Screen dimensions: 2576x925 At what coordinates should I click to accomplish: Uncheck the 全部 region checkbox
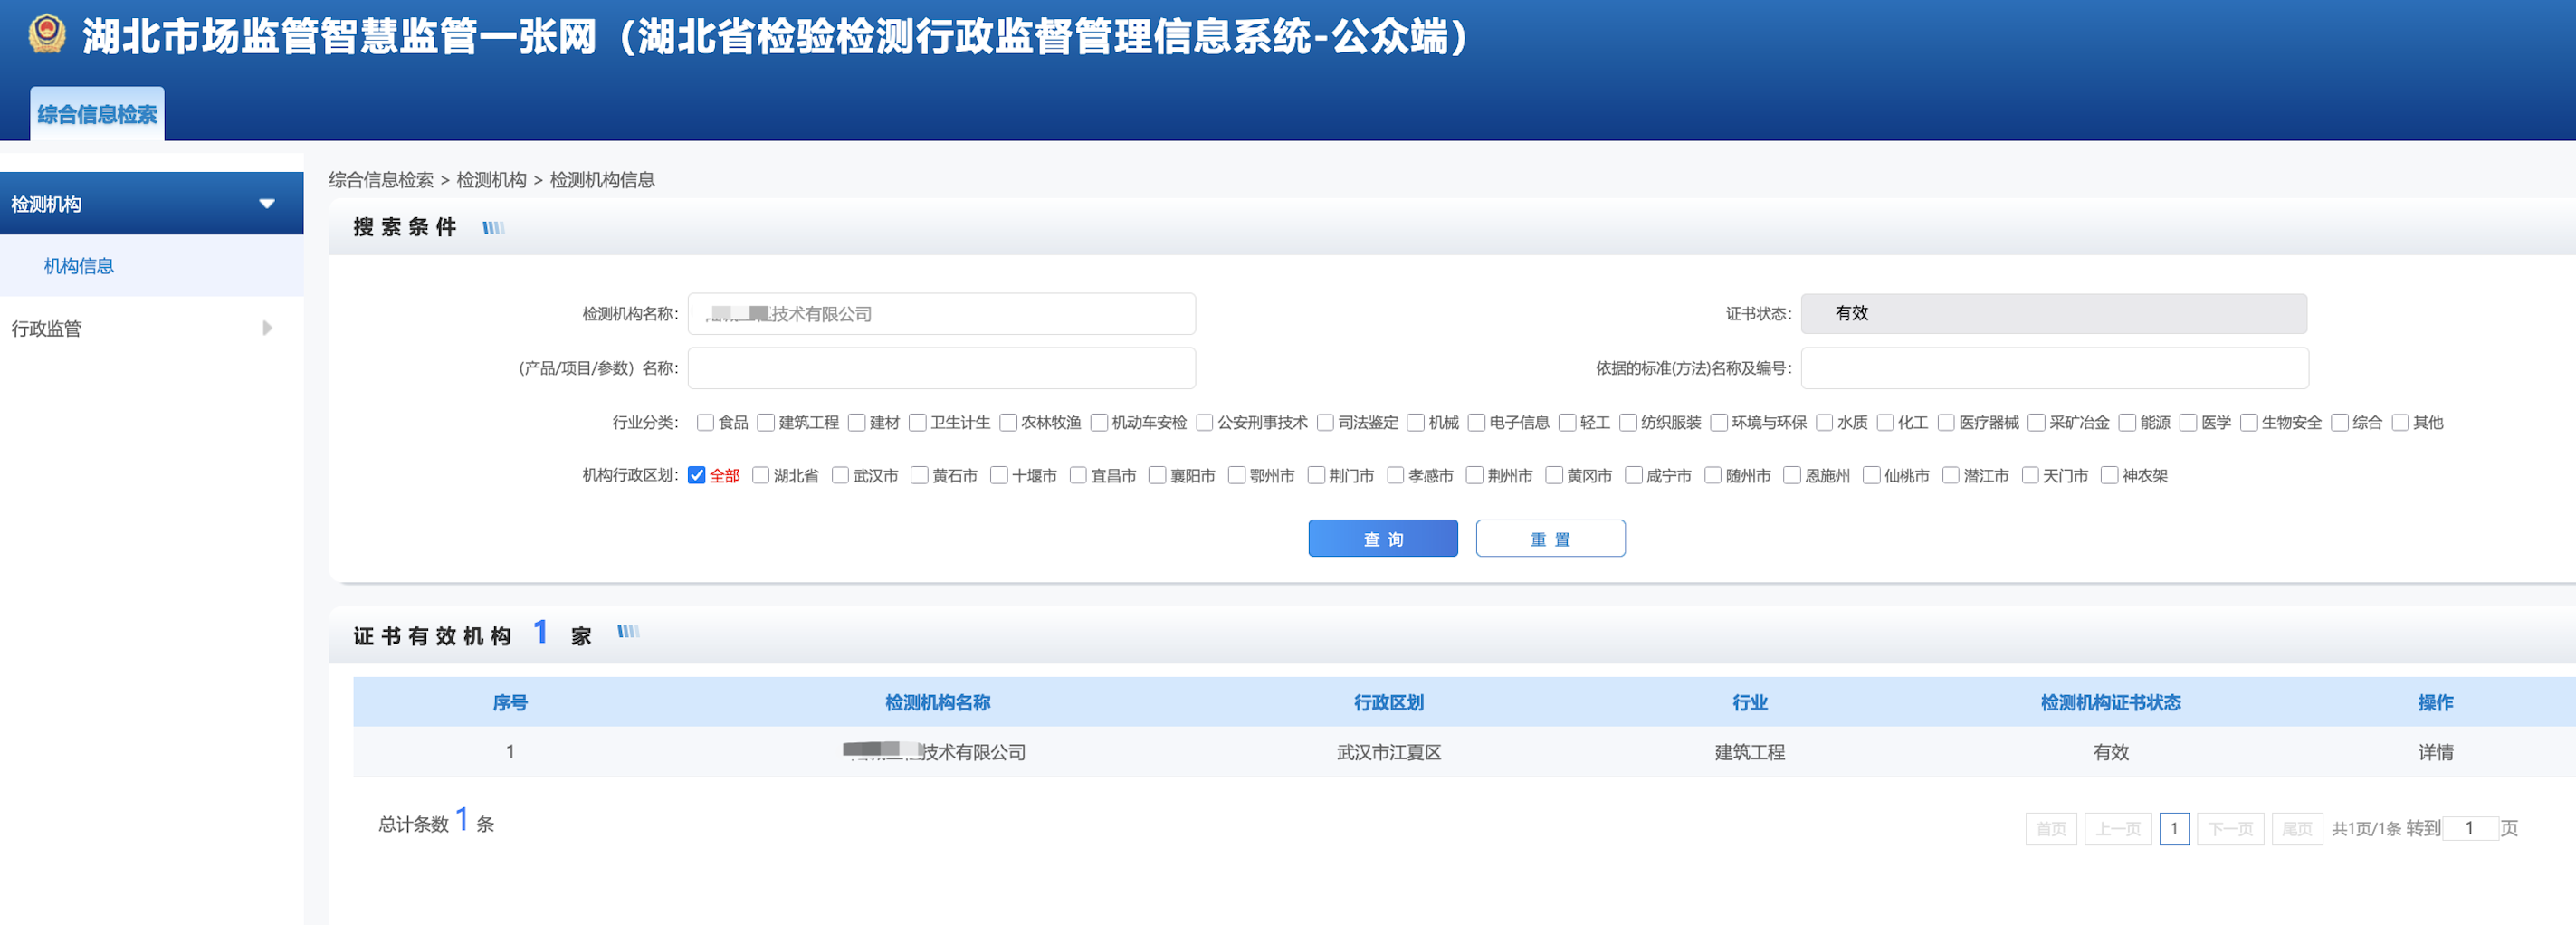(x=697, y=475)
